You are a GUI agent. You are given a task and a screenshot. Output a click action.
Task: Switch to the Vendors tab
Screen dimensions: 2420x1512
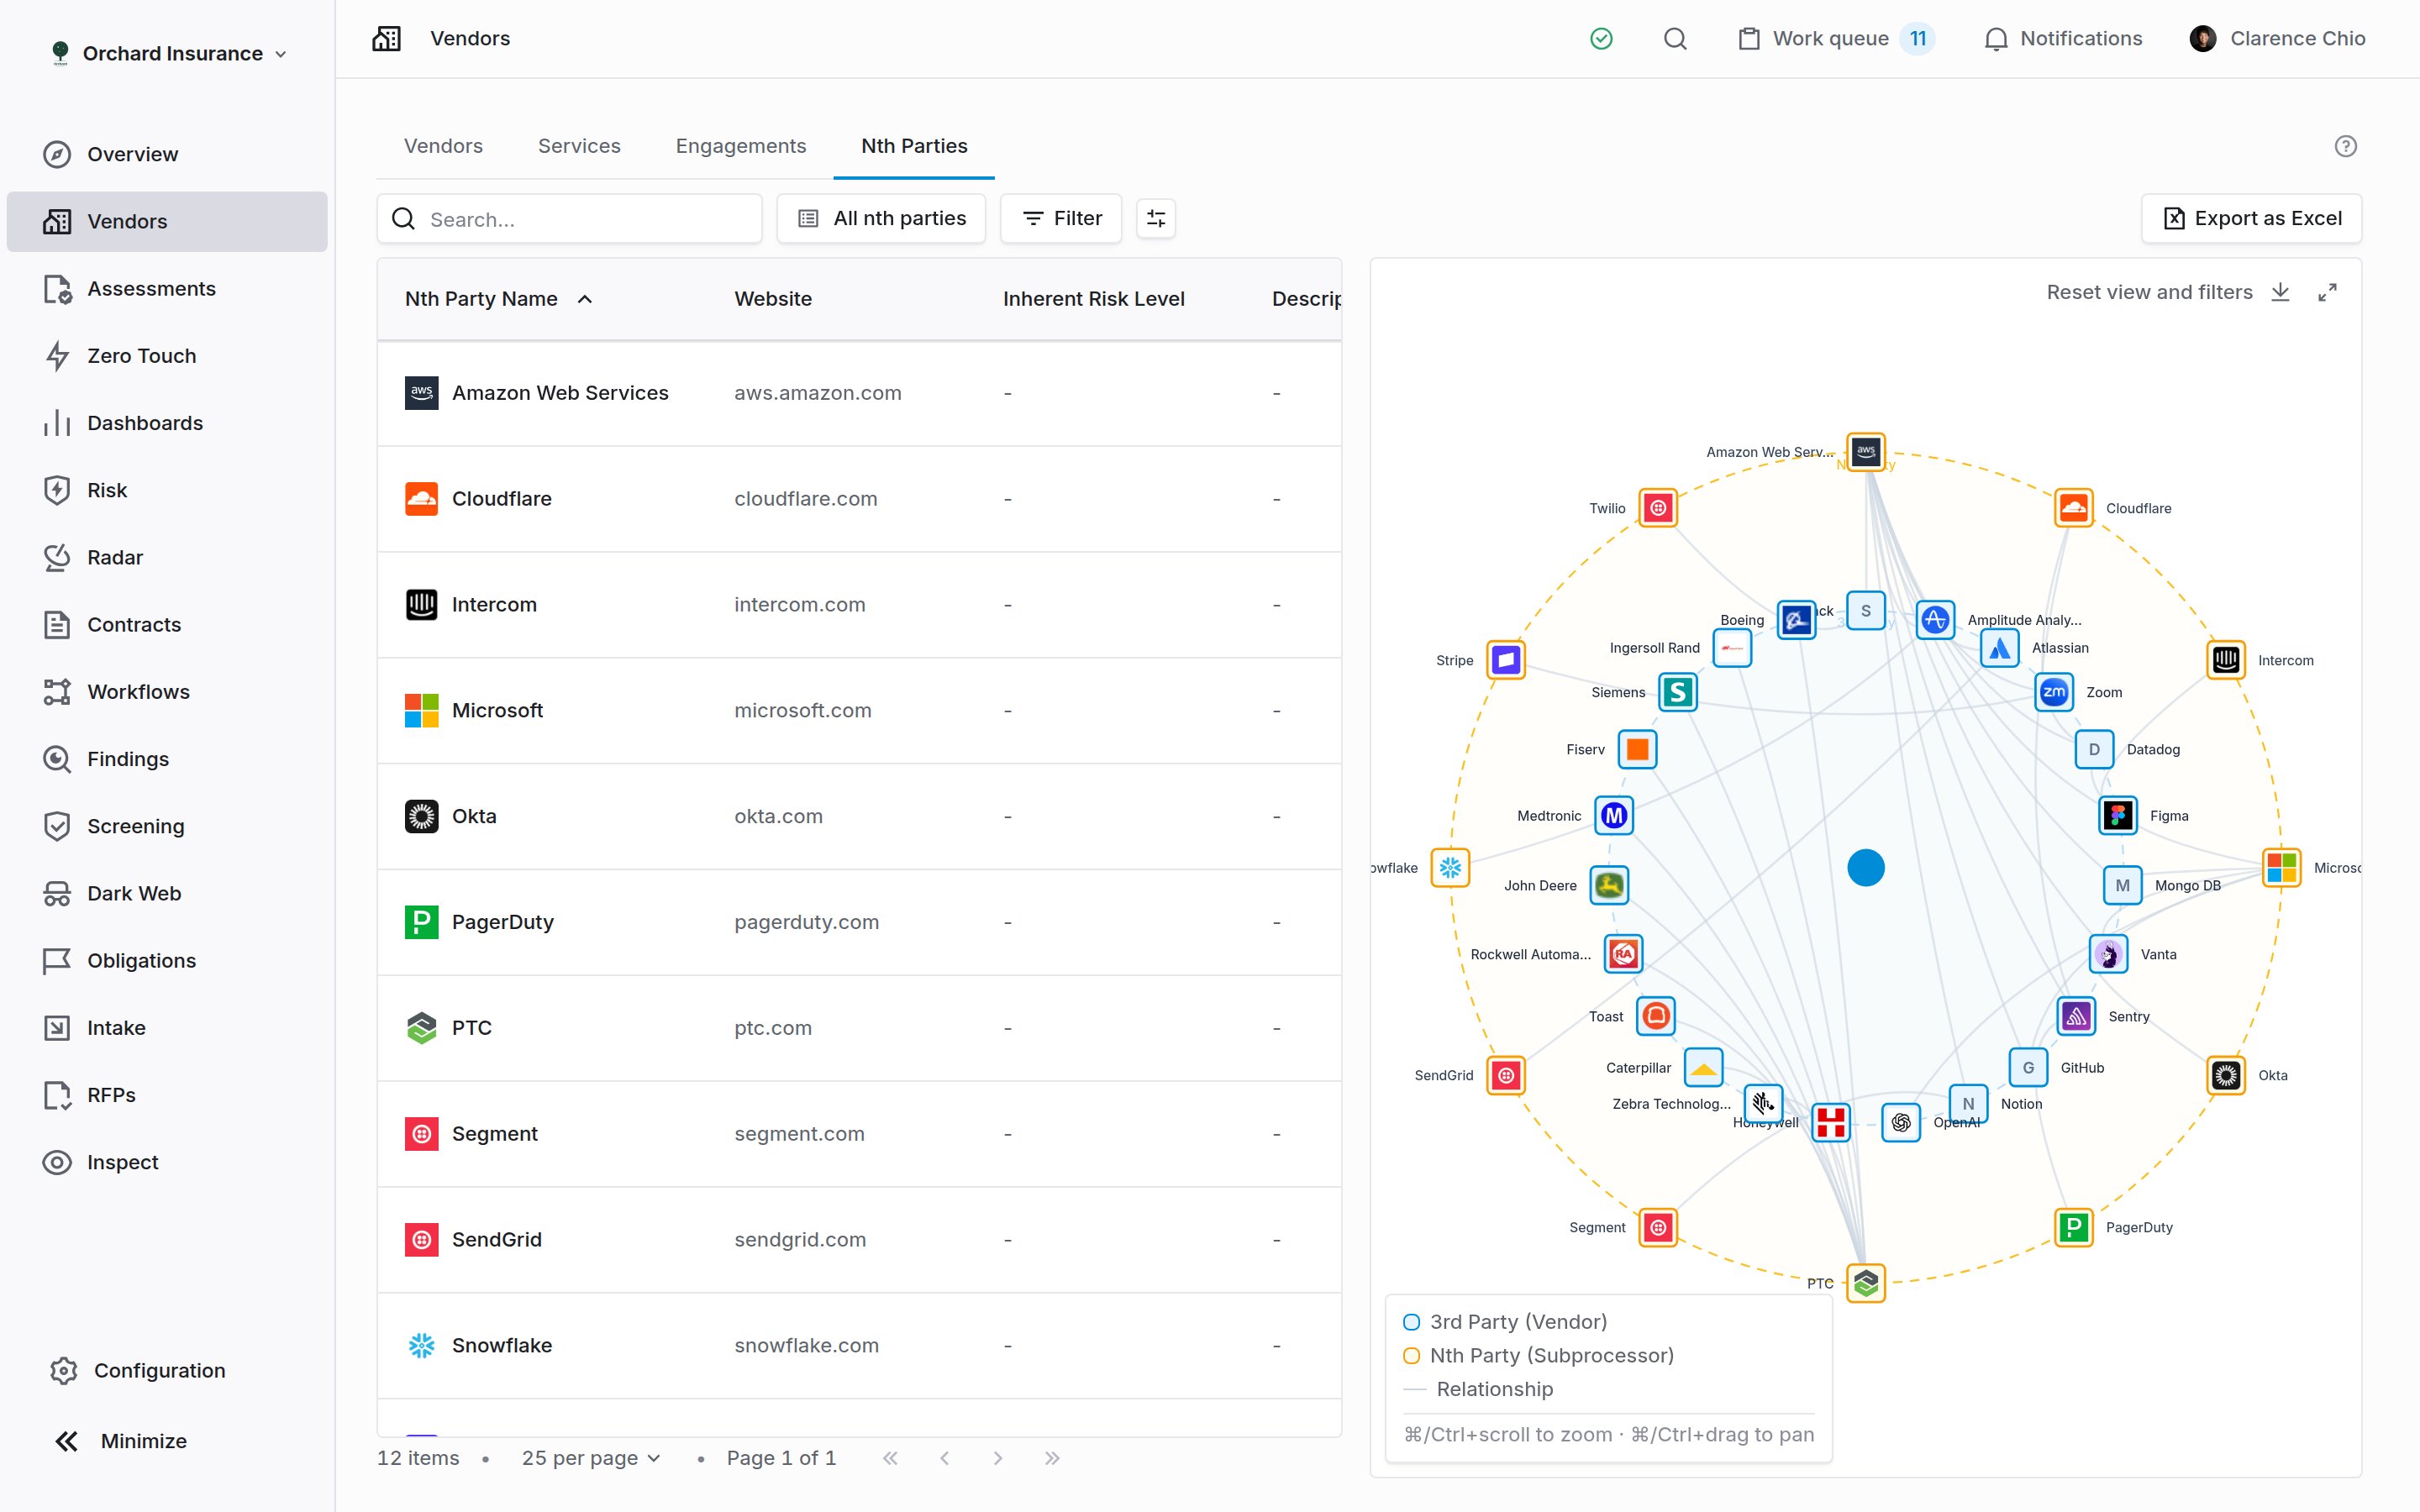[443, 146]
